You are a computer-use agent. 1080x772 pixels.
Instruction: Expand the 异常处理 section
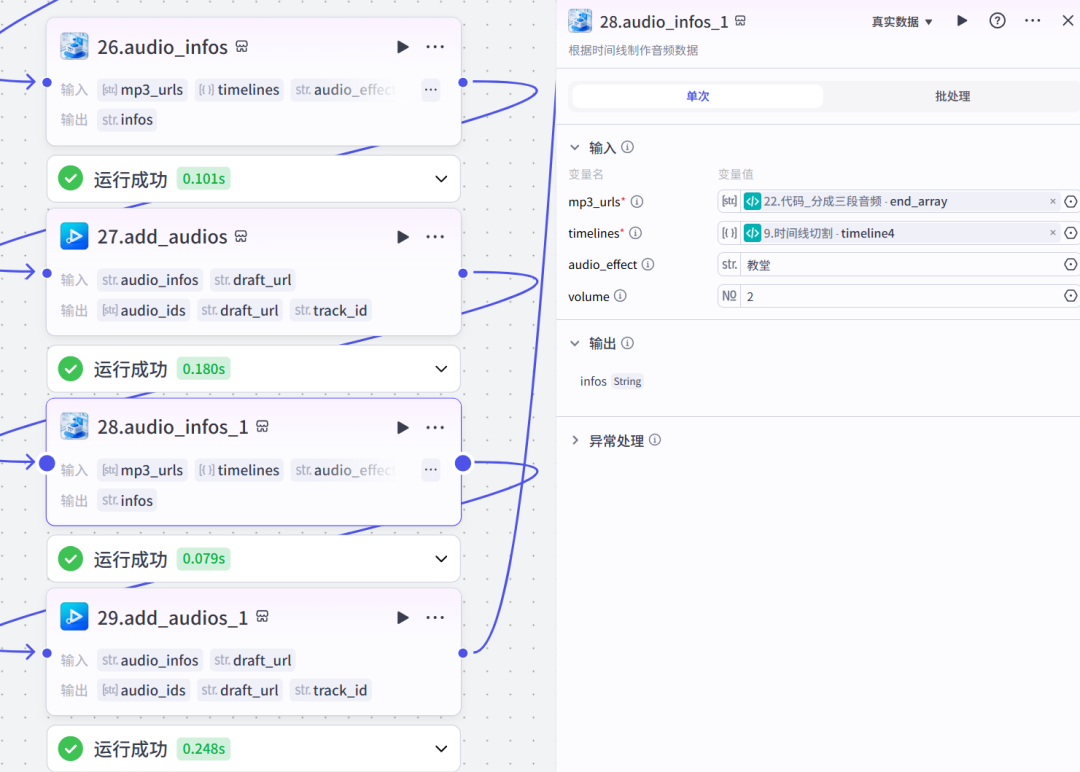click(x=575, y=441)
